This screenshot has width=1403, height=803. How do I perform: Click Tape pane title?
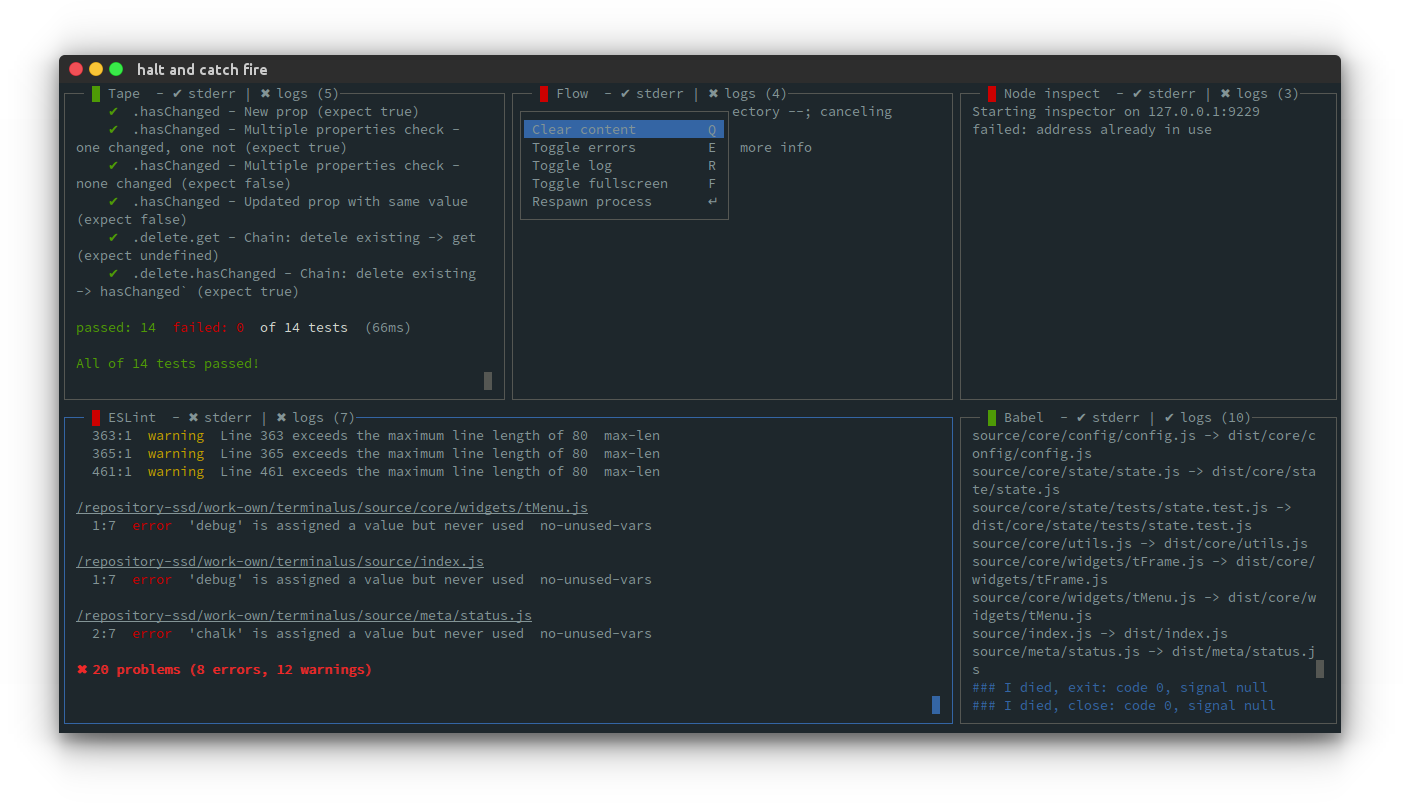[124, 93]
